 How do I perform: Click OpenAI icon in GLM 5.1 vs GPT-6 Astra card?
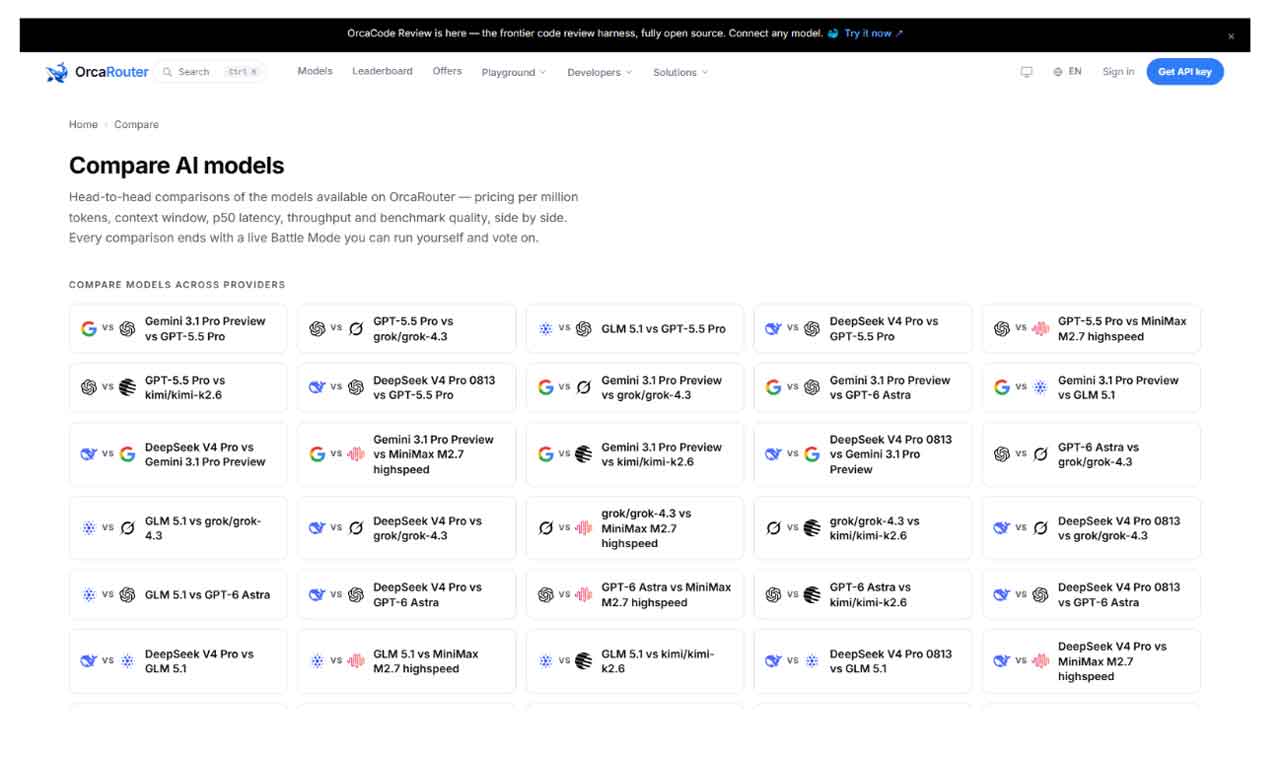coord(127,595)
